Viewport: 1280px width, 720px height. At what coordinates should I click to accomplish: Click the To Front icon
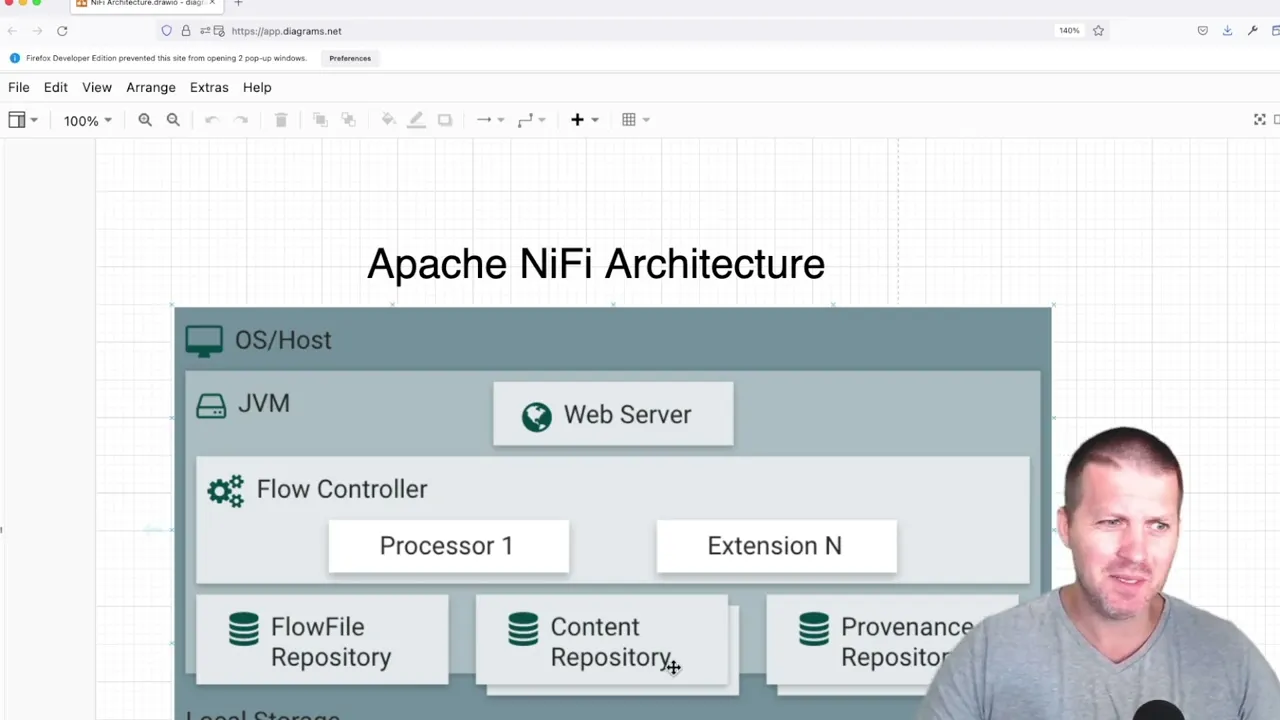(320, 120)
